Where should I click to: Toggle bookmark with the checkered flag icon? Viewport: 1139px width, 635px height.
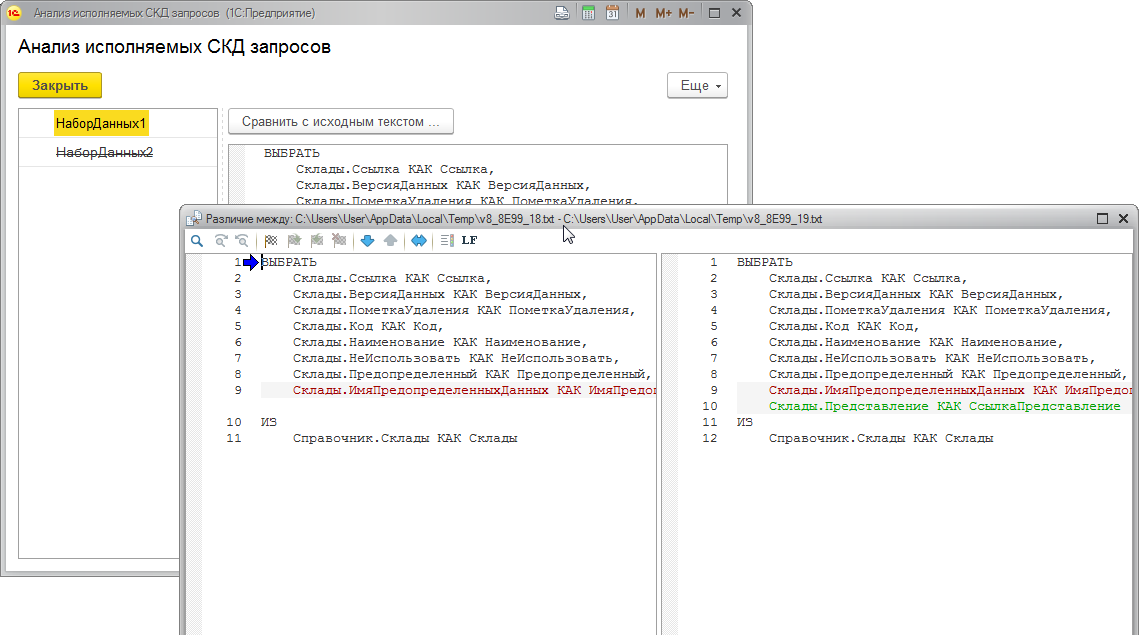tap(271, 240)
